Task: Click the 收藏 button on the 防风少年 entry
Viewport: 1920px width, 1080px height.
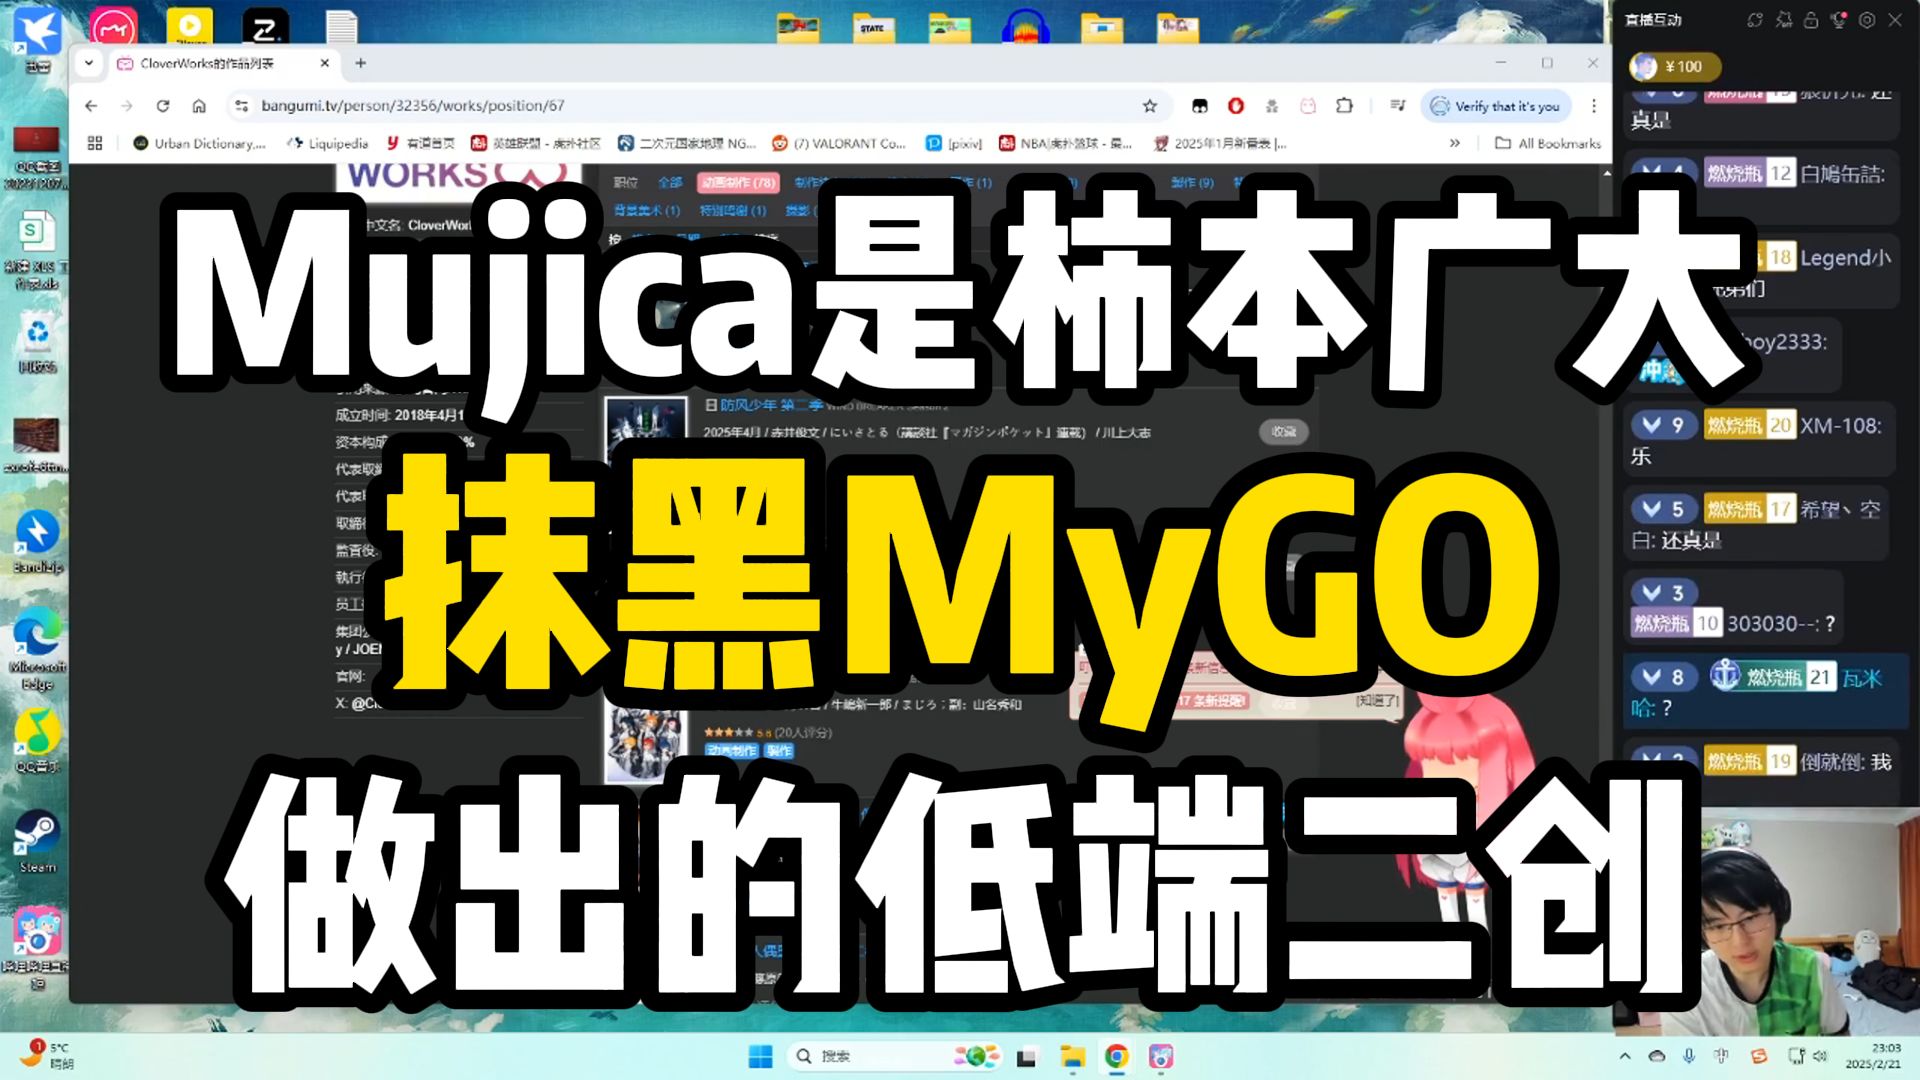Action: point(1284,431)
